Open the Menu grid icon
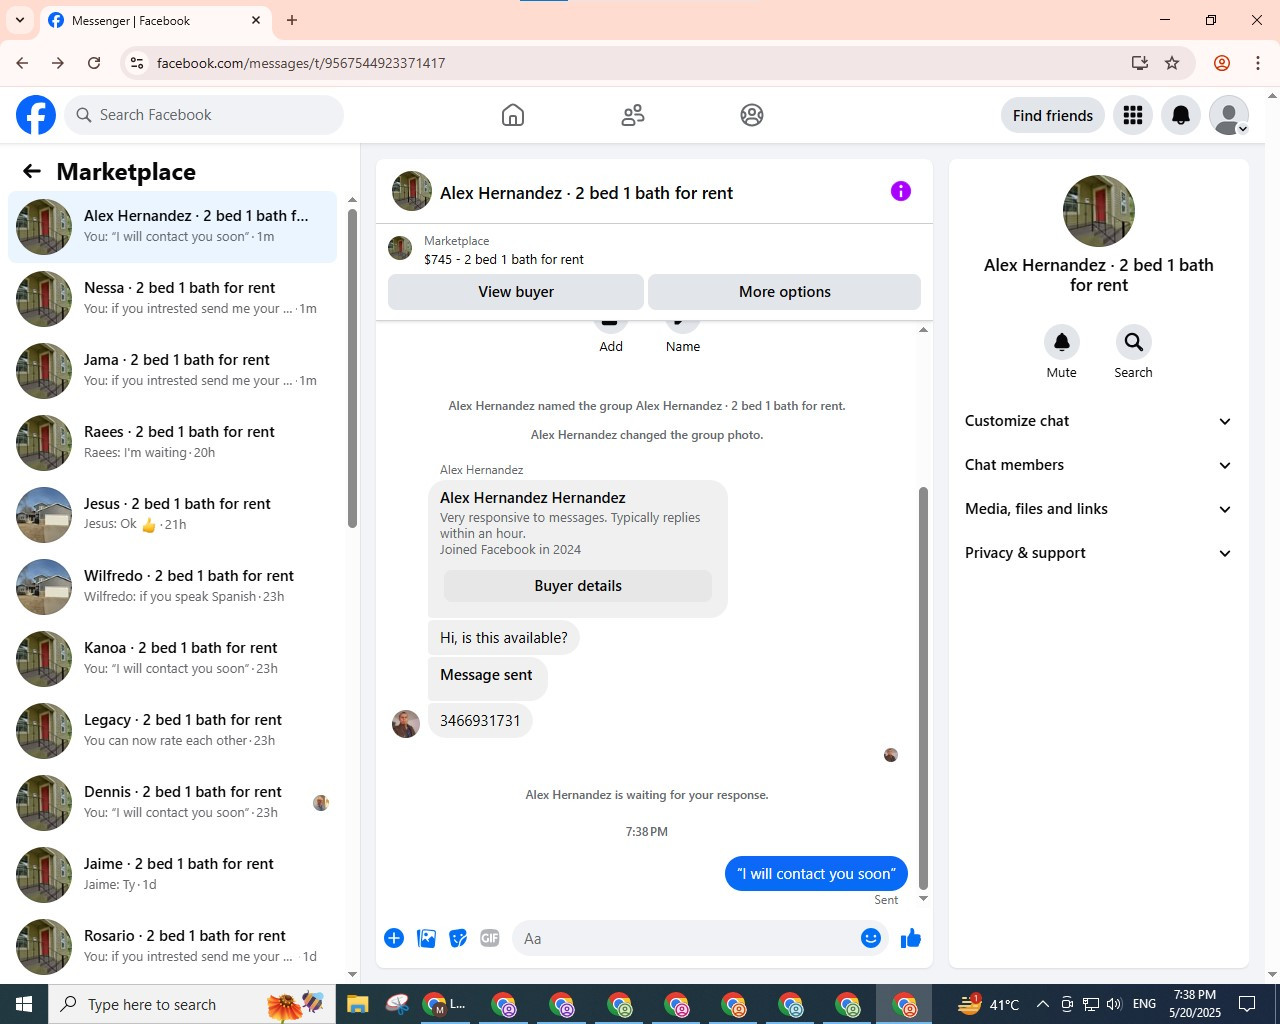Viewport: 1280px width, 1024px height. [1133, 115]
